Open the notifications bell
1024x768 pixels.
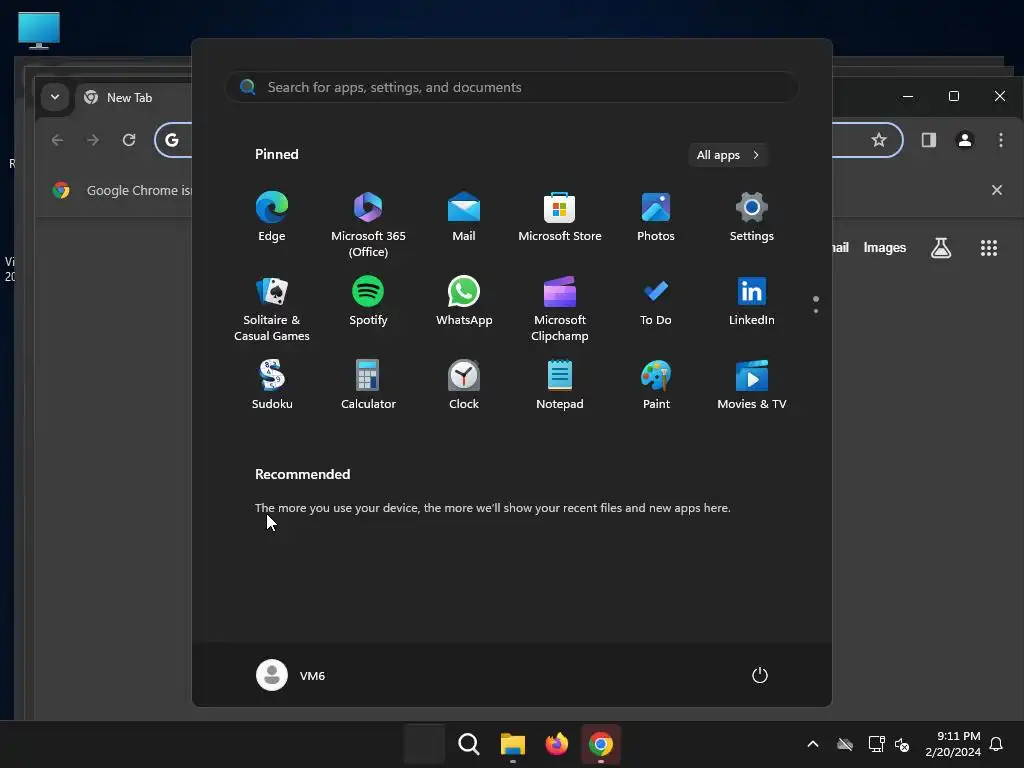click(x=997, y=744)
